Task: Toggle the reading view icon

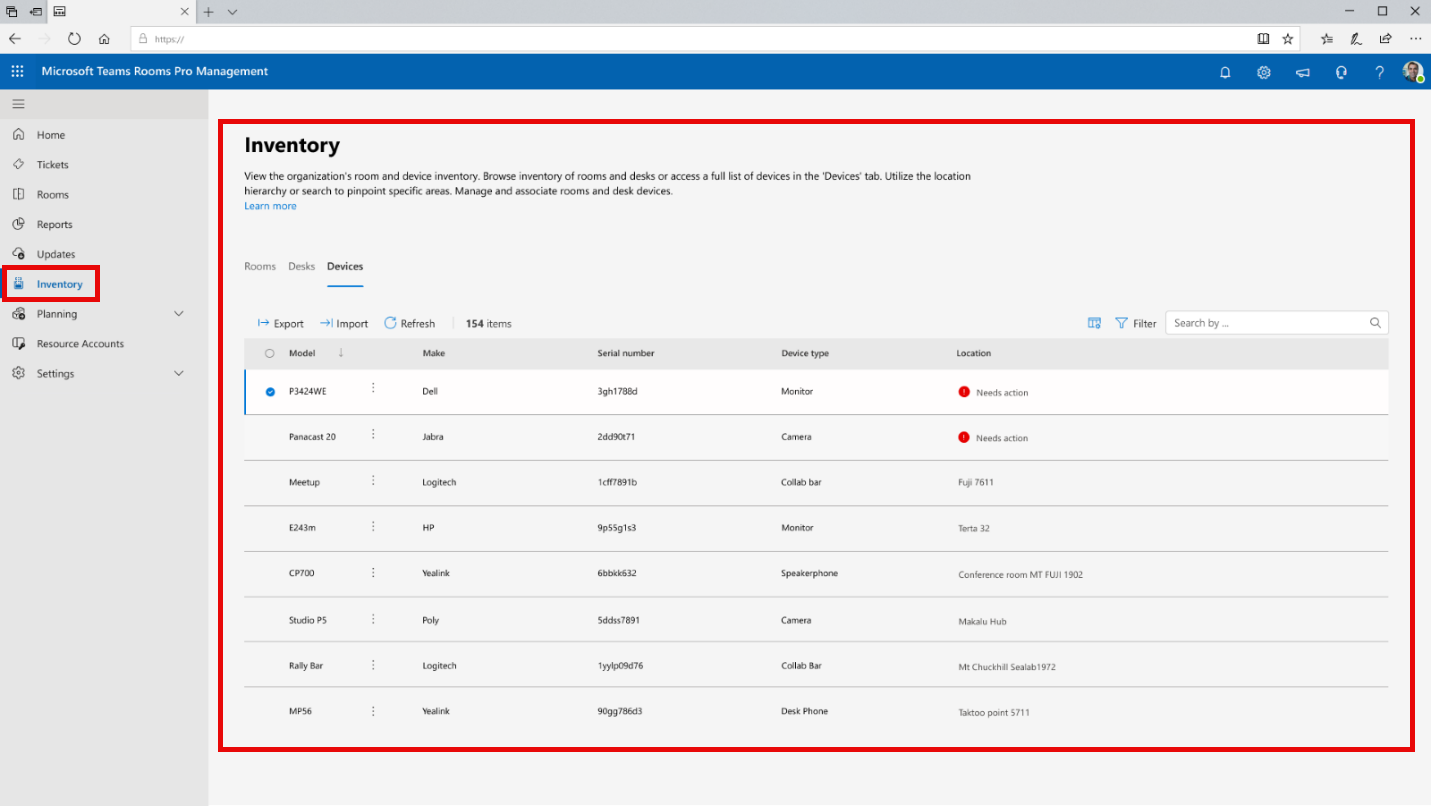Action: [x=1263, y=39]
